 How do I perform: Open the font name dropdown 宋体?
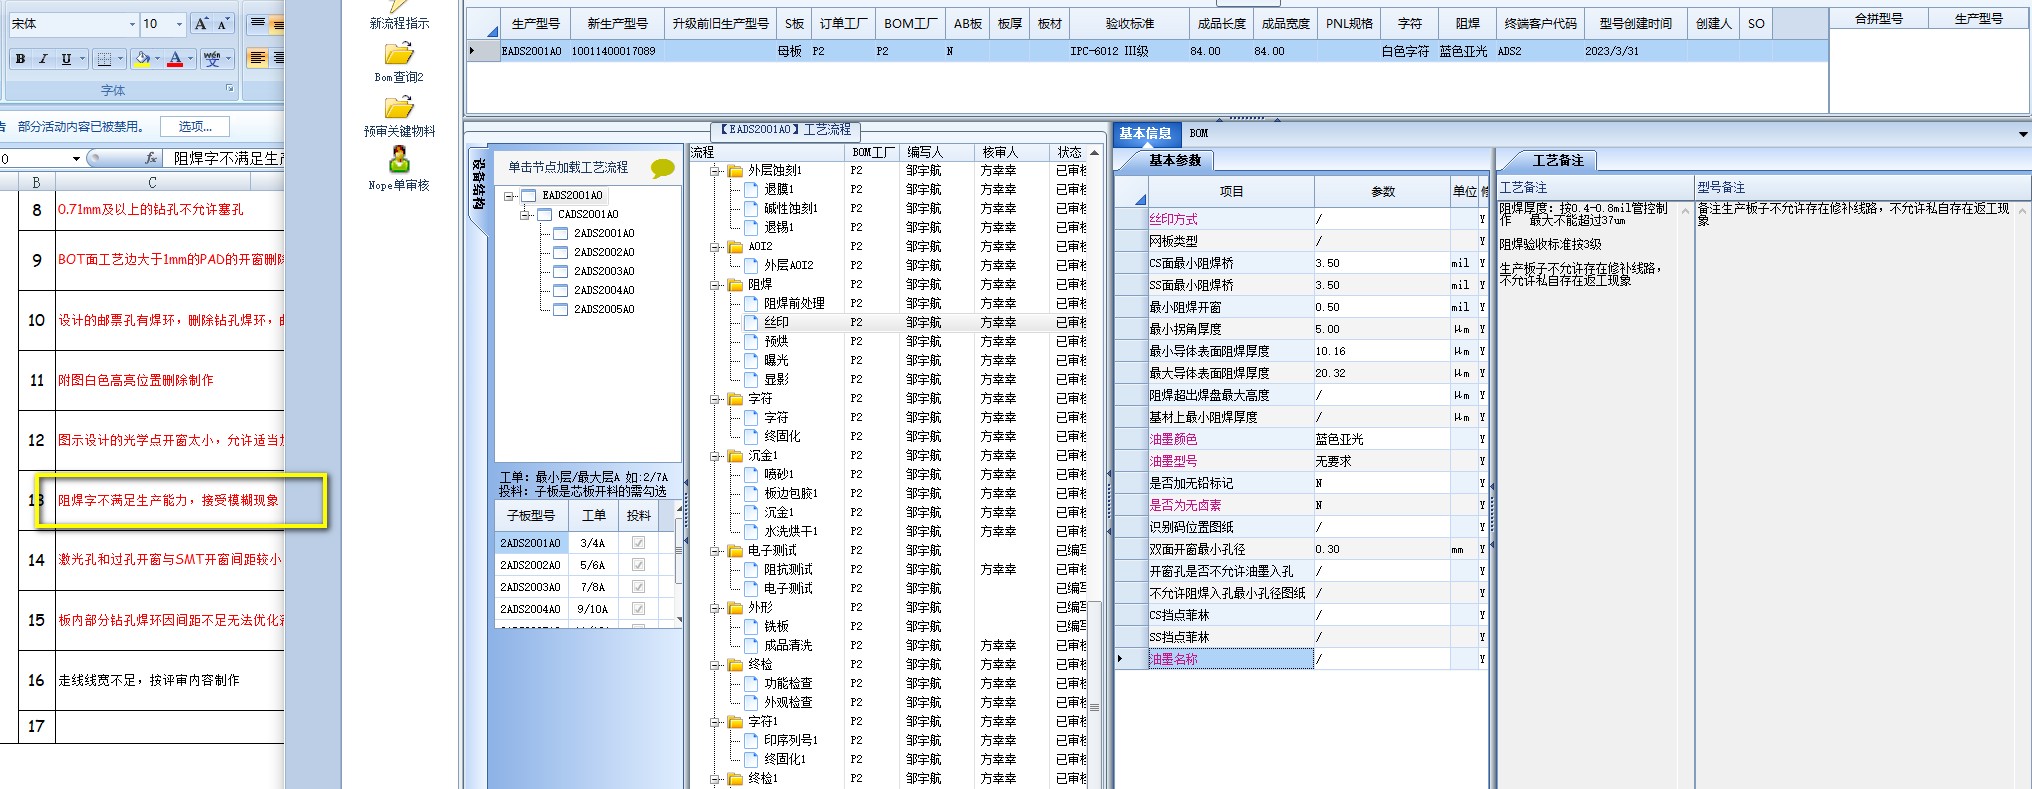coord(132,24)
